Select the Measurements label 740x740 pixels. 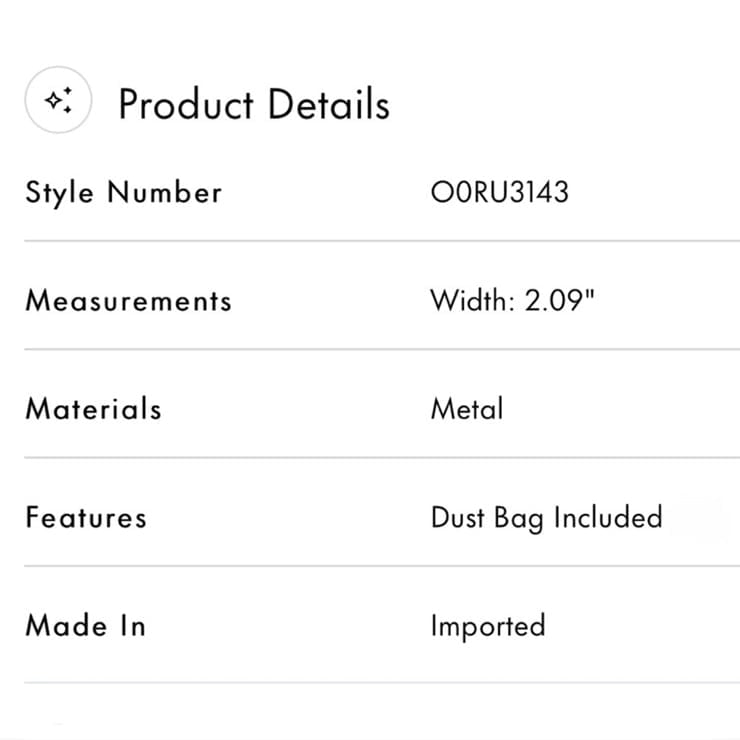tap(129, 301)
